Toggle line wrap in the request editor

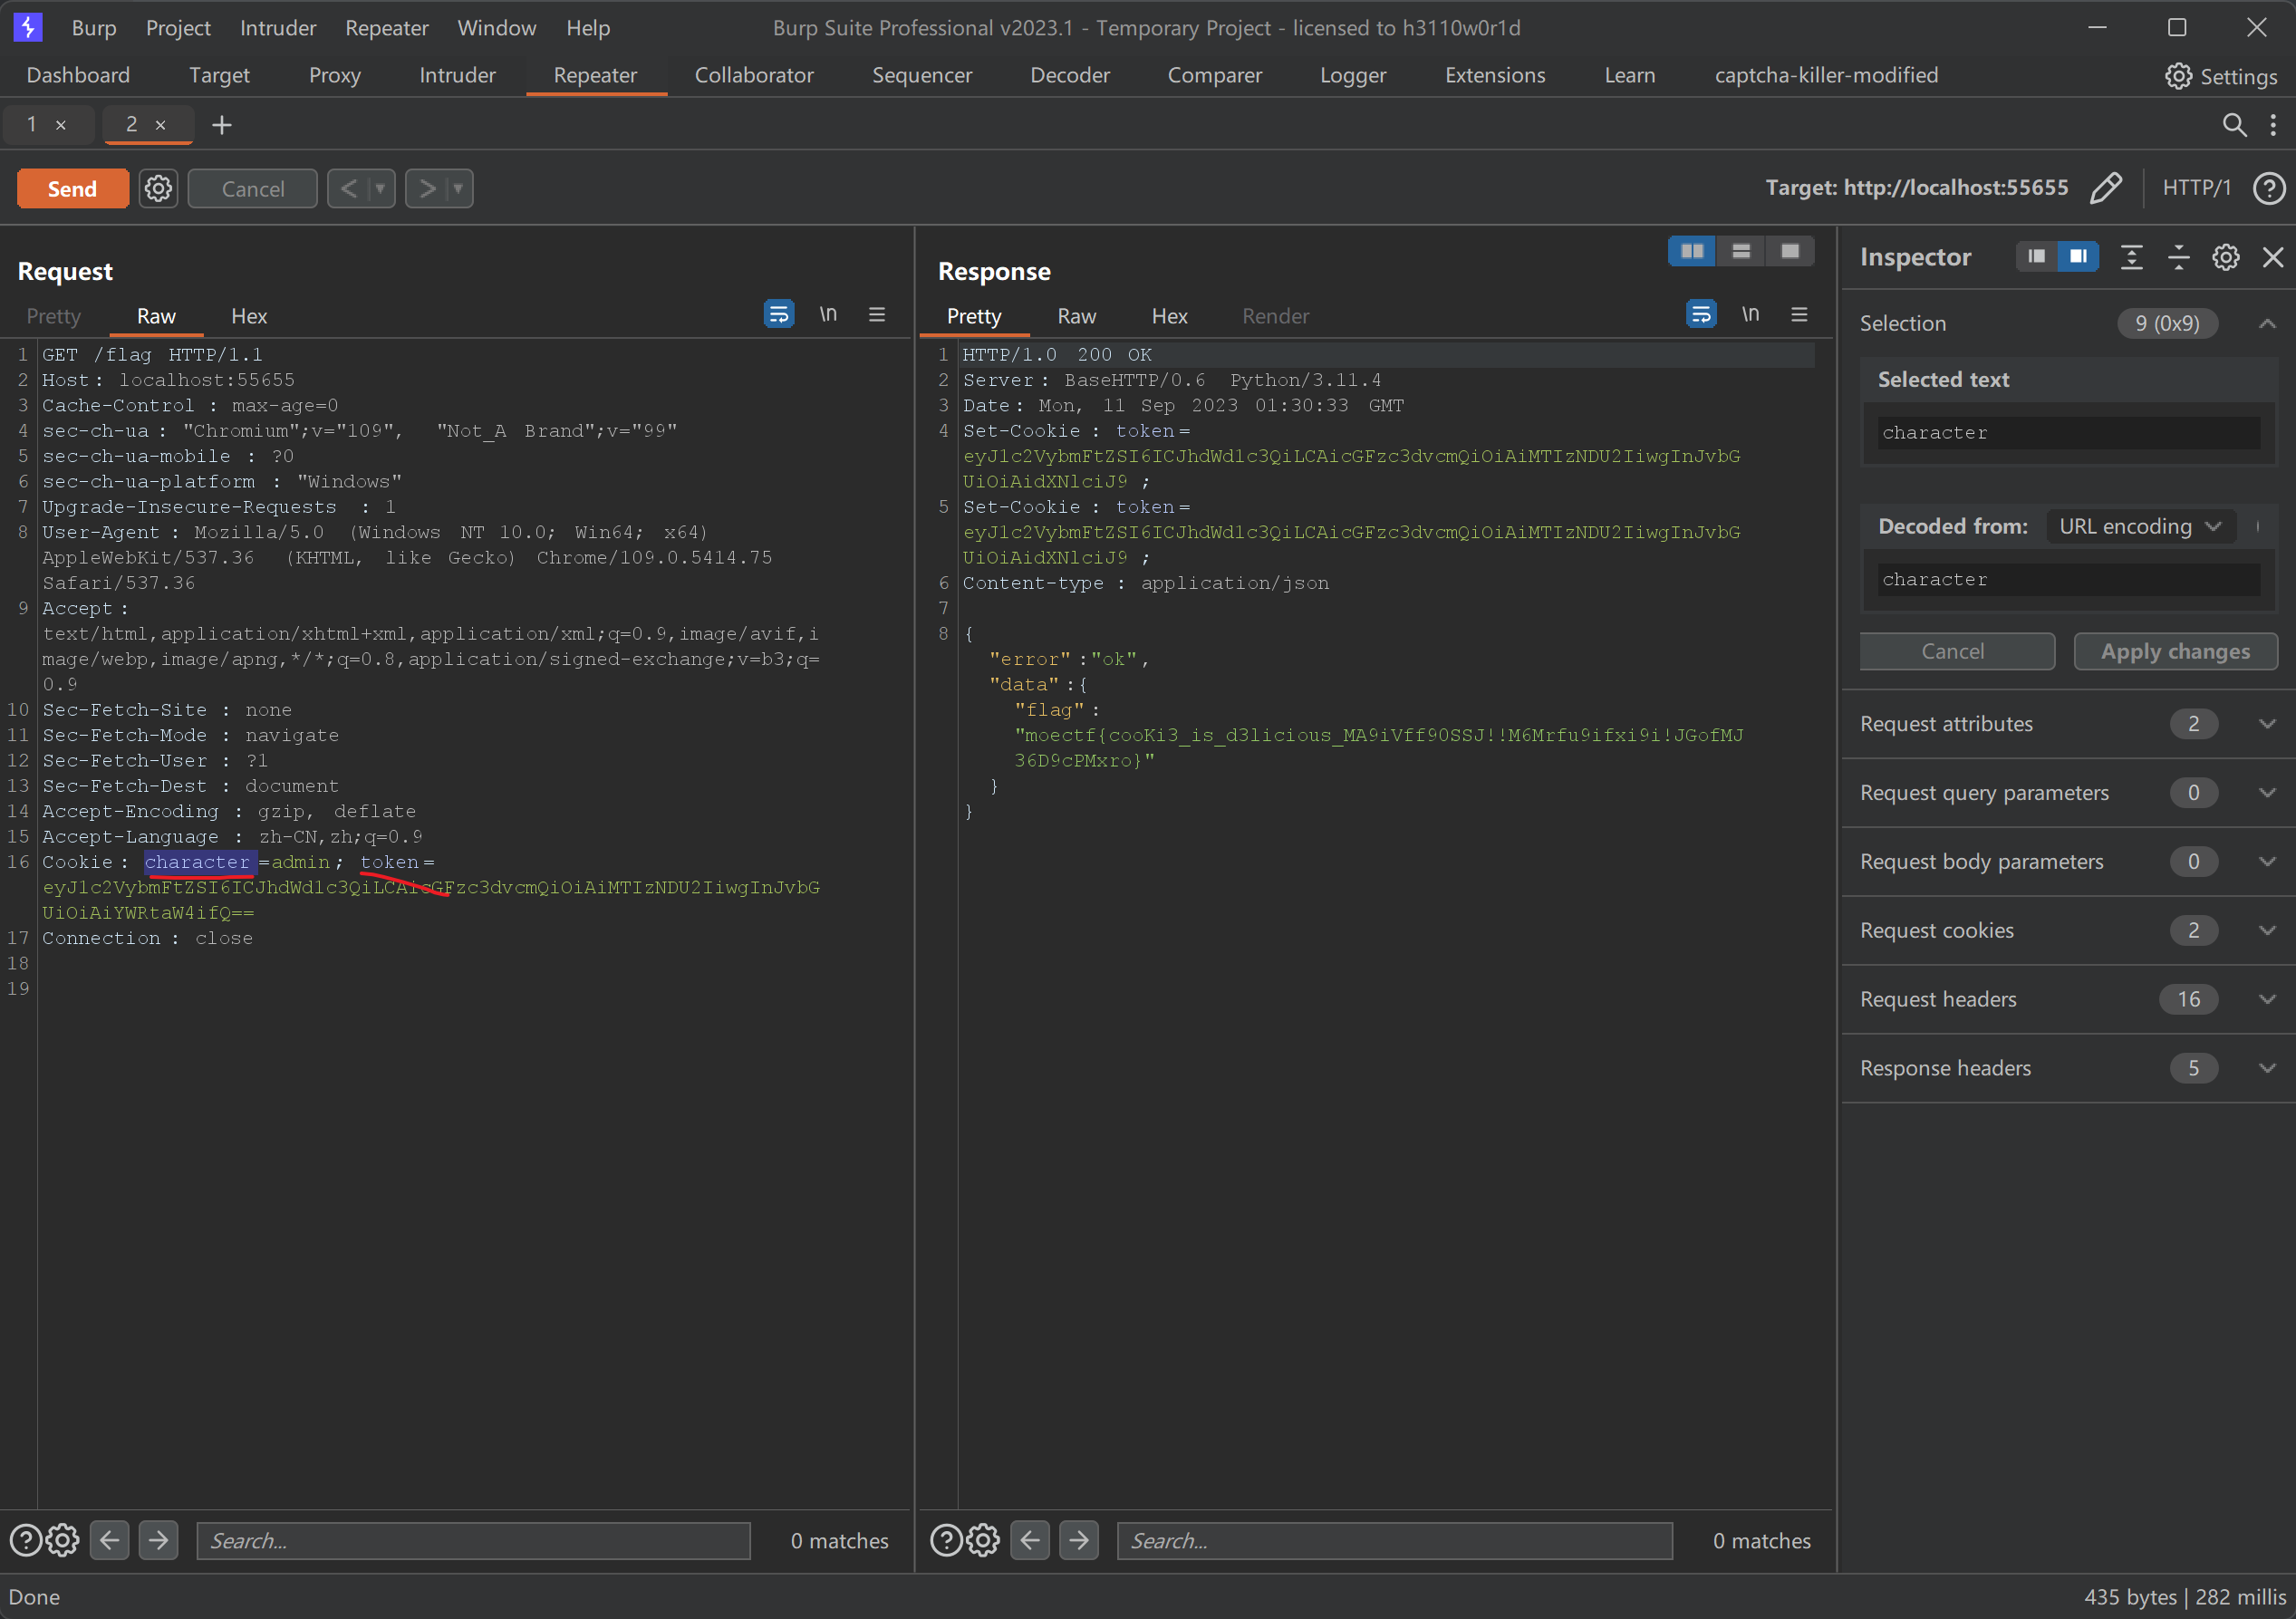coord(779,315)
